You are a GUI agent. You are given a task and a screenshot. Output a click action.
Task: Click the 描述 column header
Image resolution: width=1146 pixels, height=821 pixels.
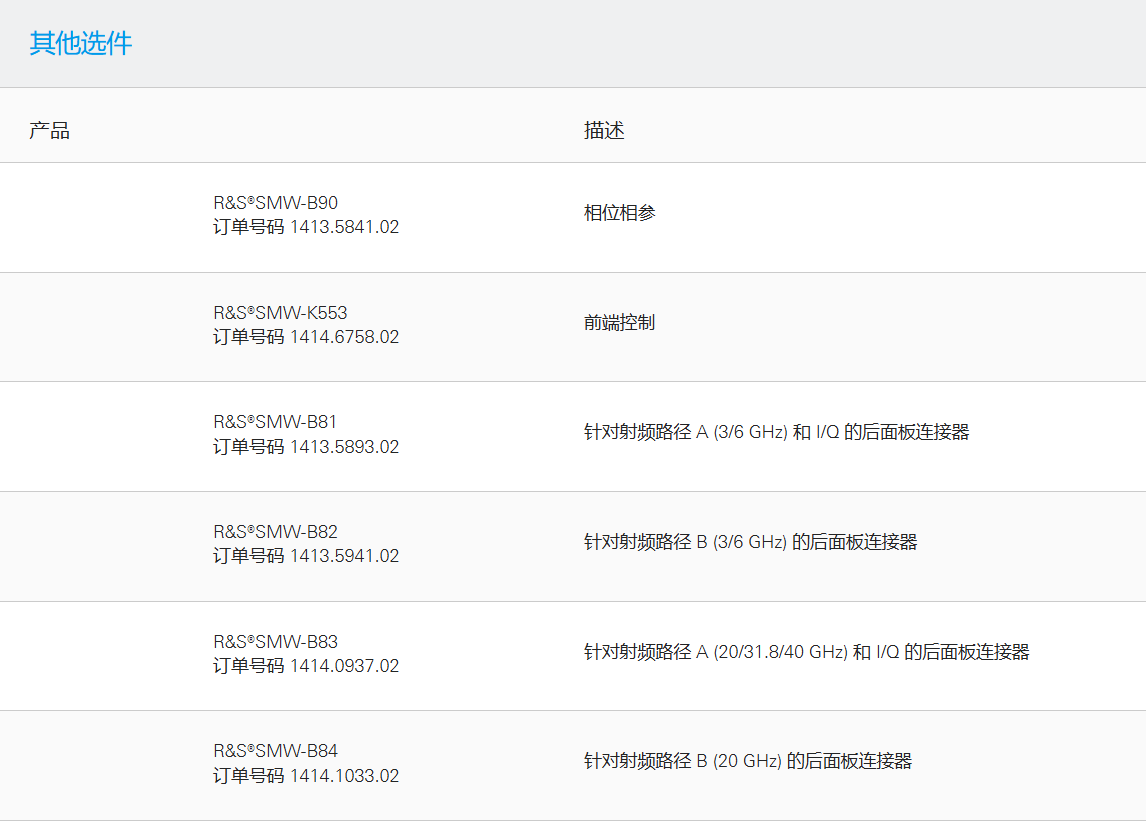point(604,131)
